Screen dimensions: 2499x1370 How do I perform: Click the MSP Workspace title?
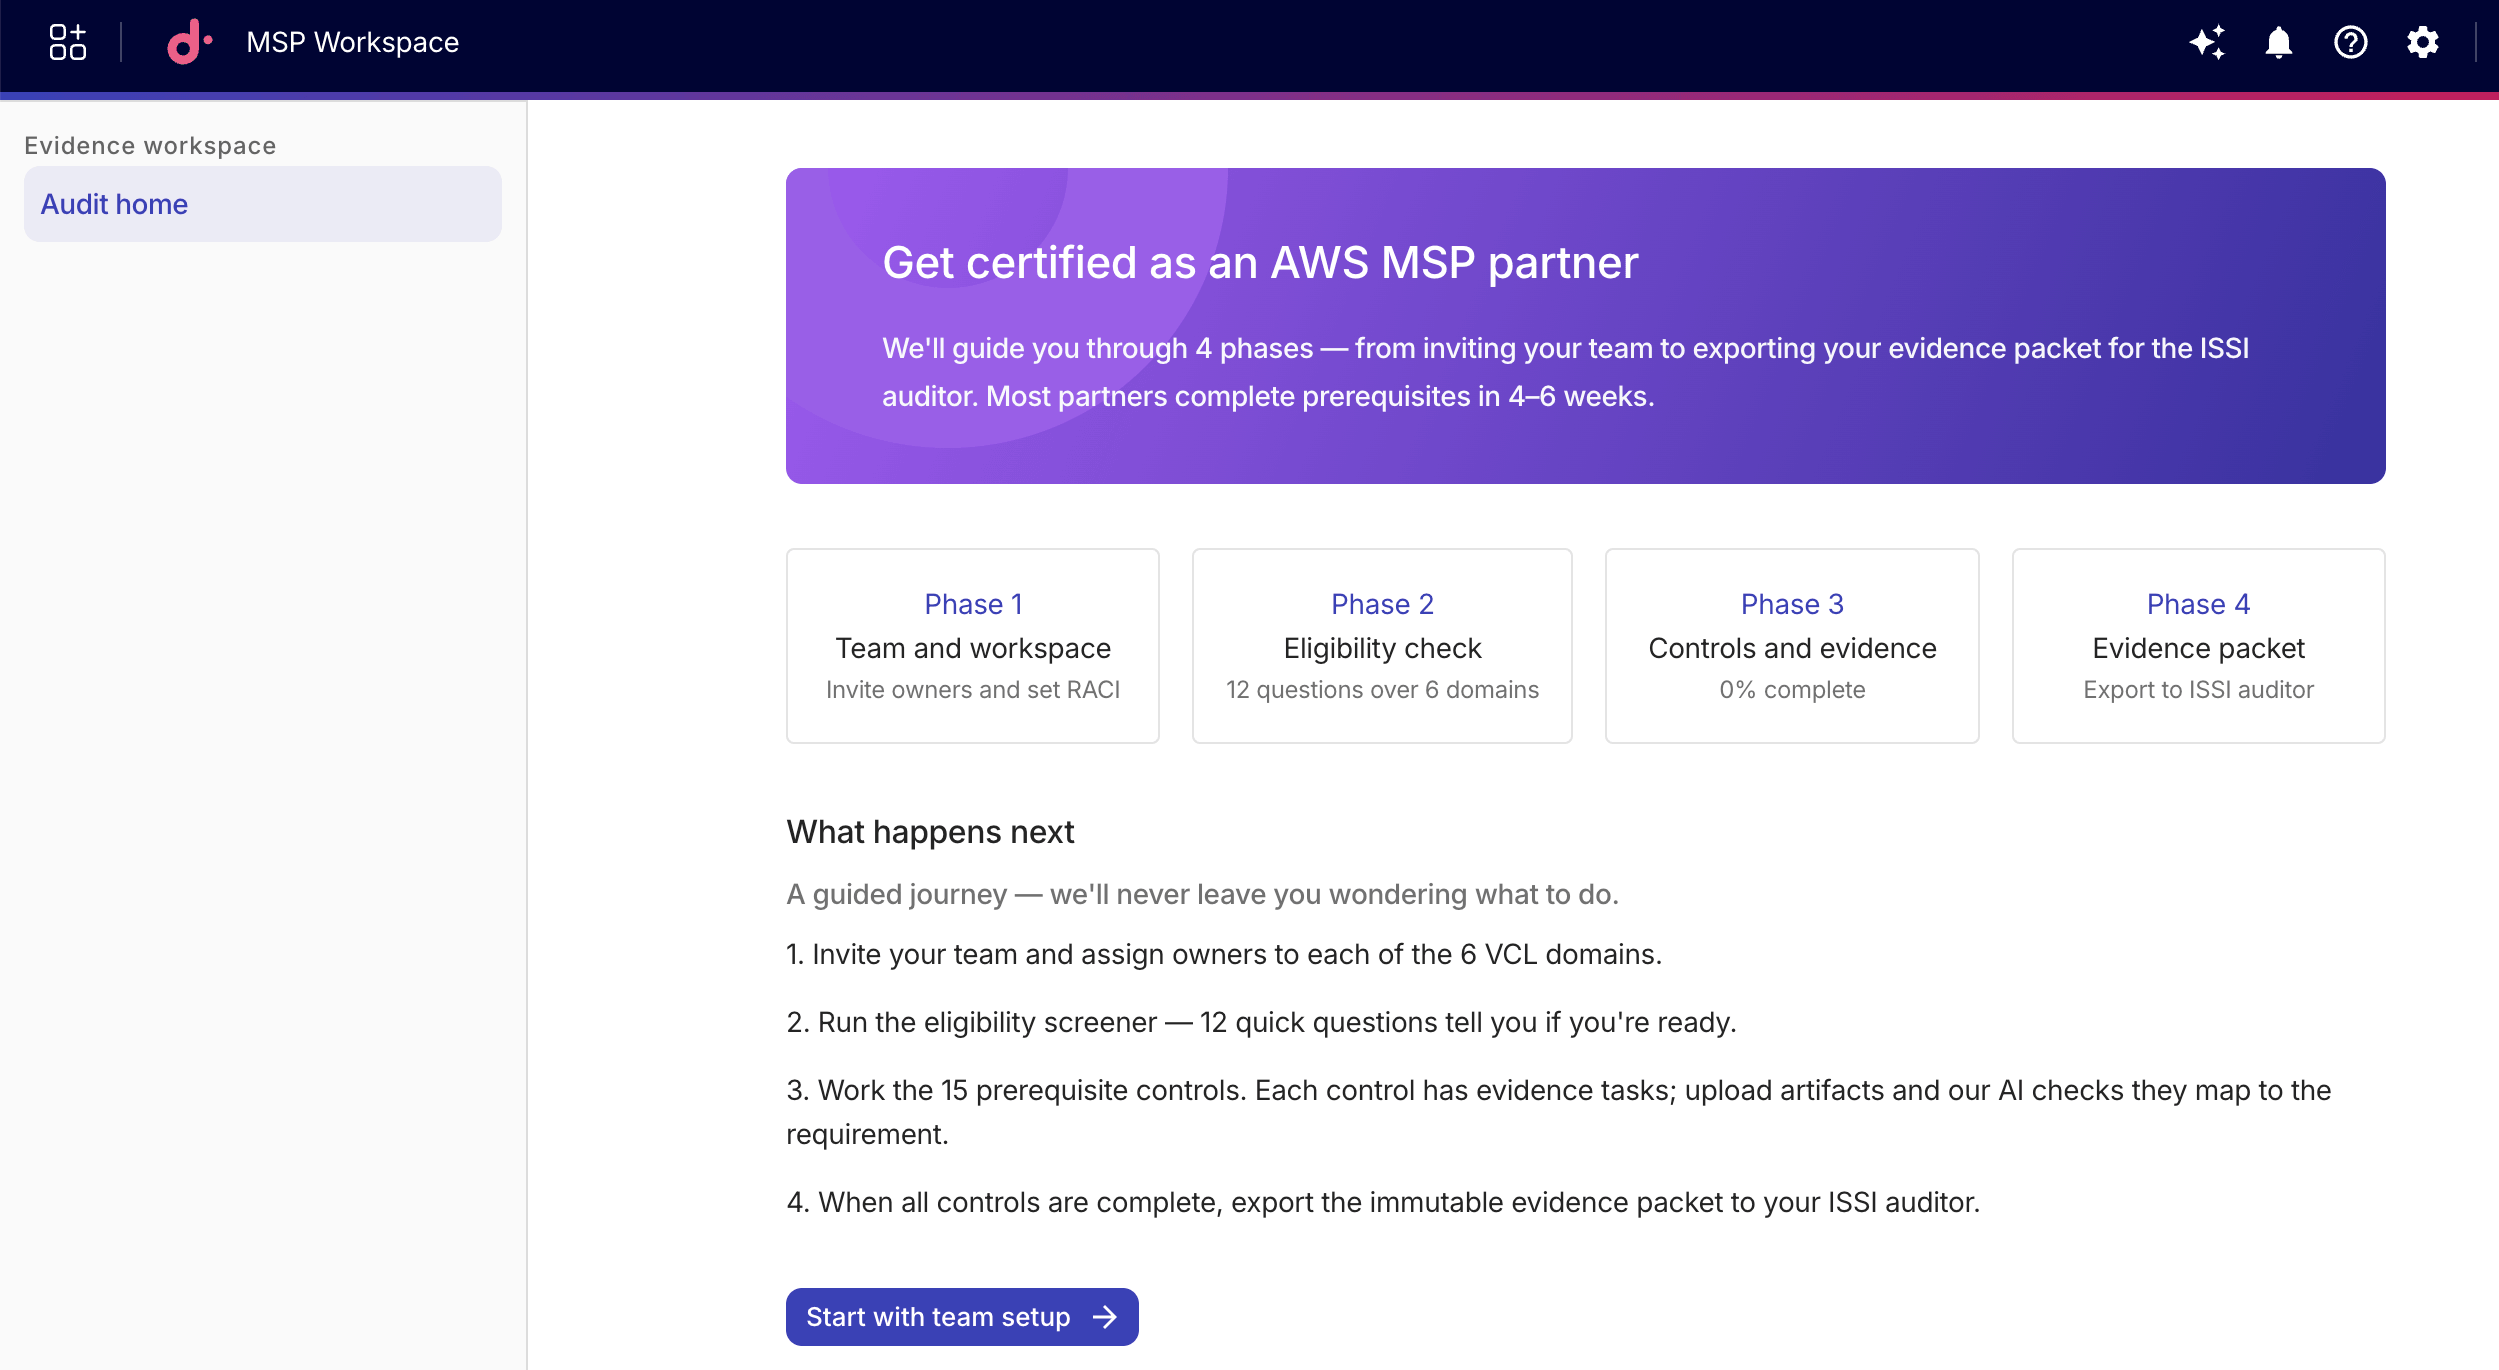click(352, 42)
